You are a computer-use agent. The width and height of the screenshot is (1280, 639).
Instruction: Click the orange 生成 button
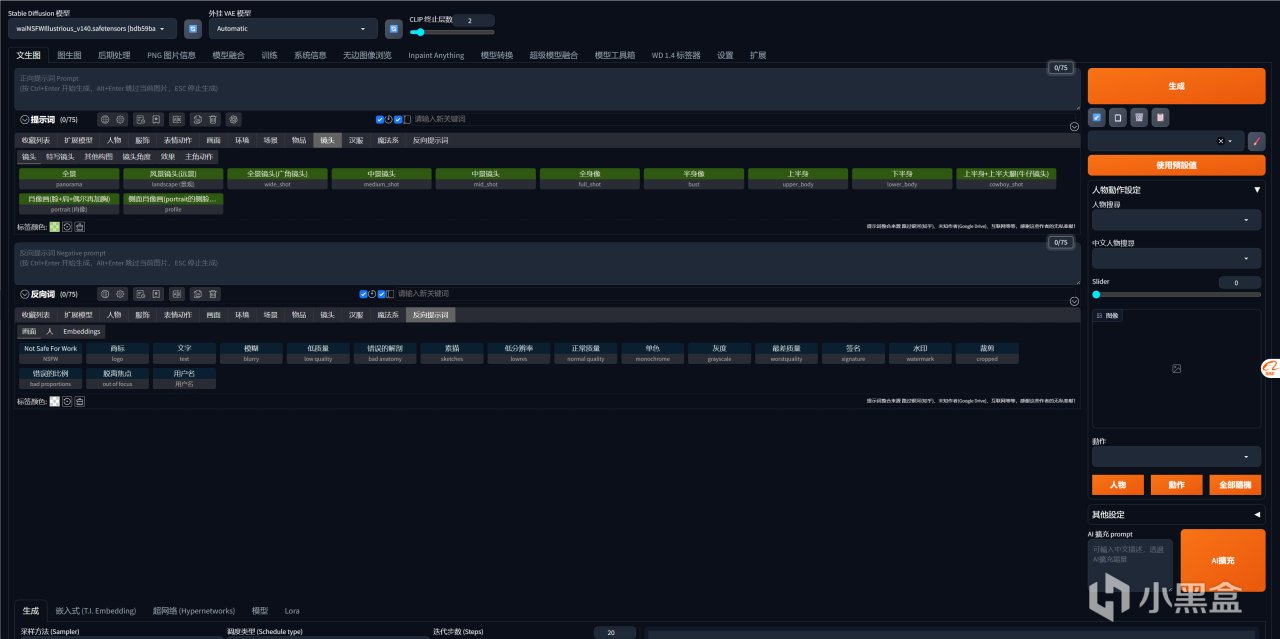(1176, 86)
